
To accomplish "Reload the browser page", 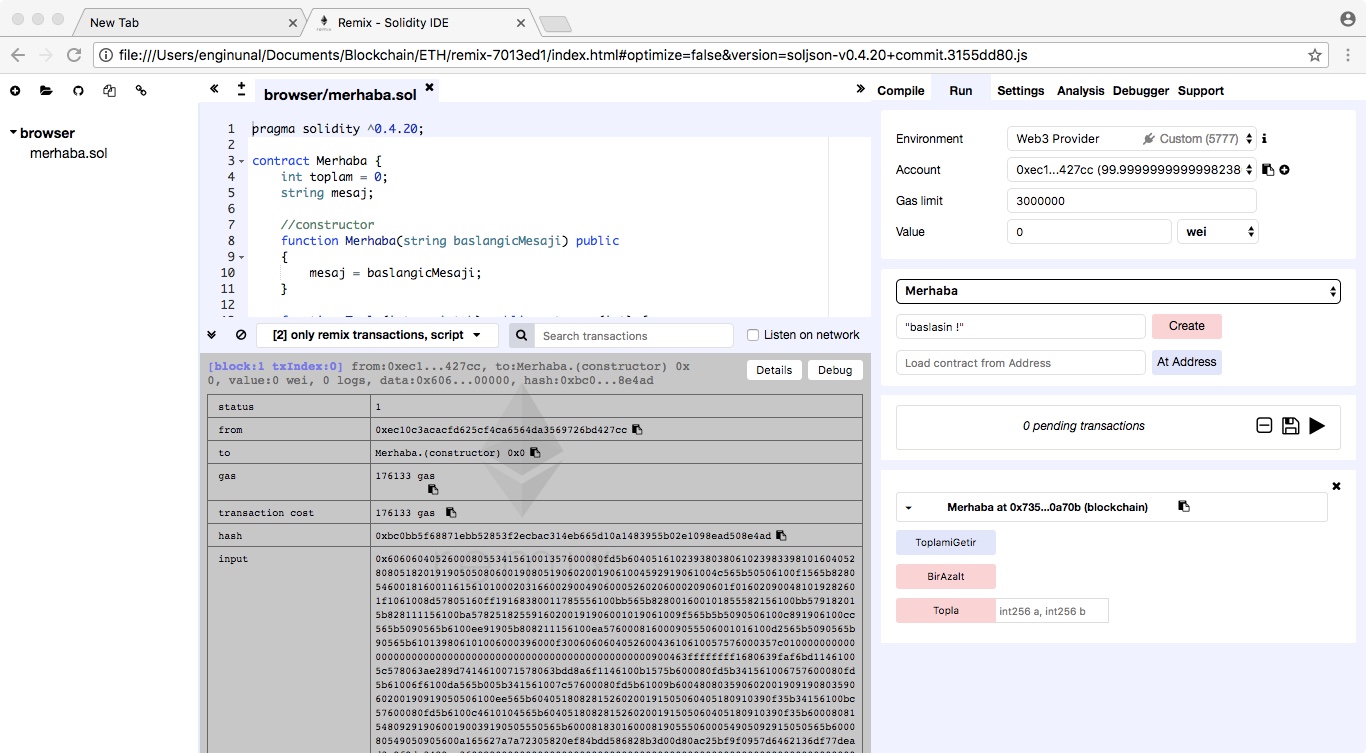I will 74,56.
